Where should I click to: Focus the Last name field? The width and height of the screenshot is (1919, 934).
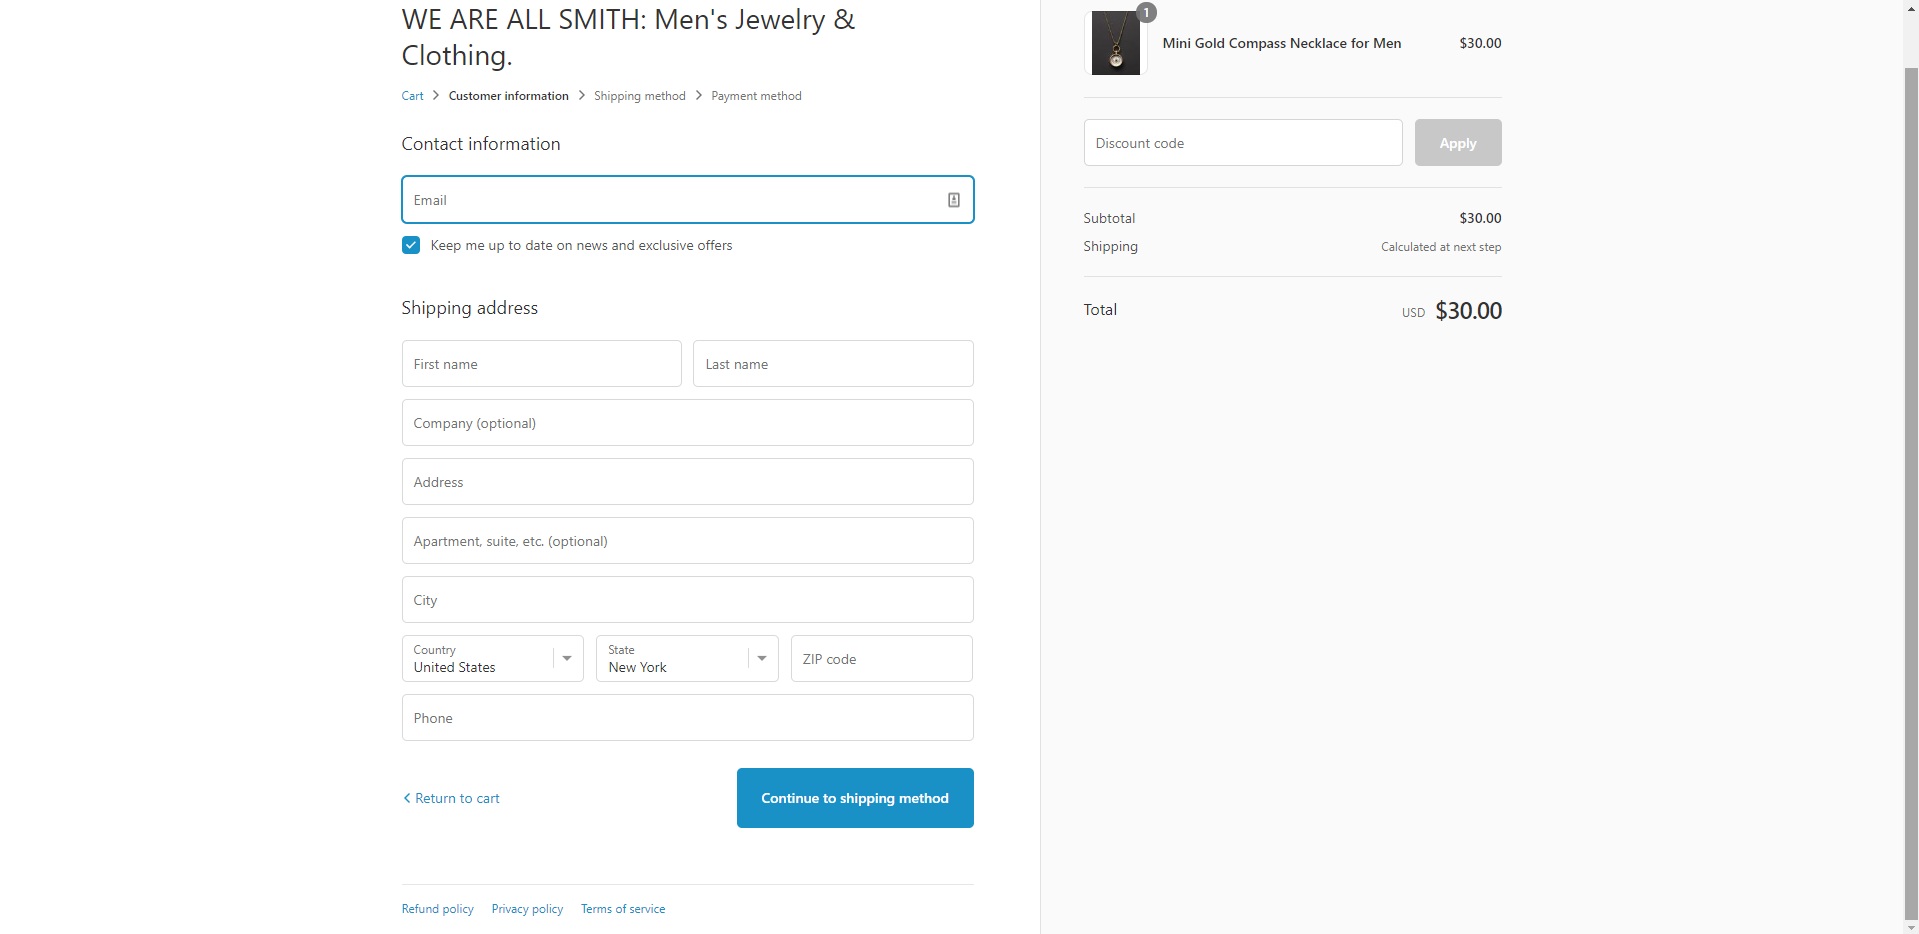click(833, 364)
